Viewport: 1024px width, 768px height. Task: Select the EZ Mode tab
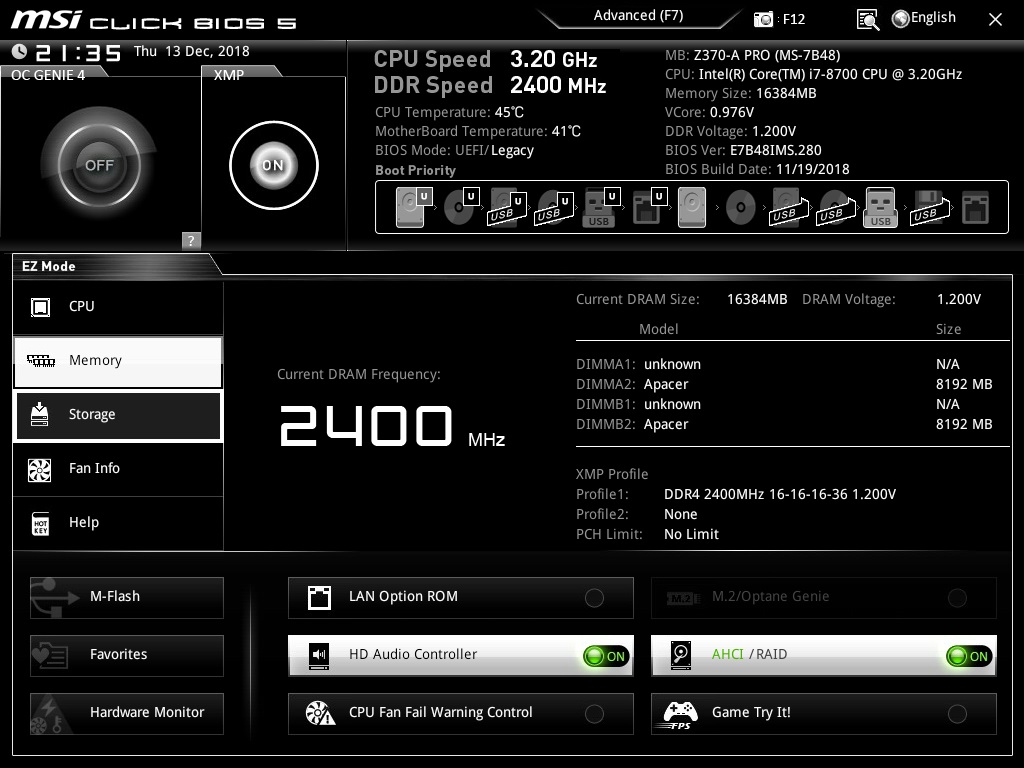tap(49, 266)
